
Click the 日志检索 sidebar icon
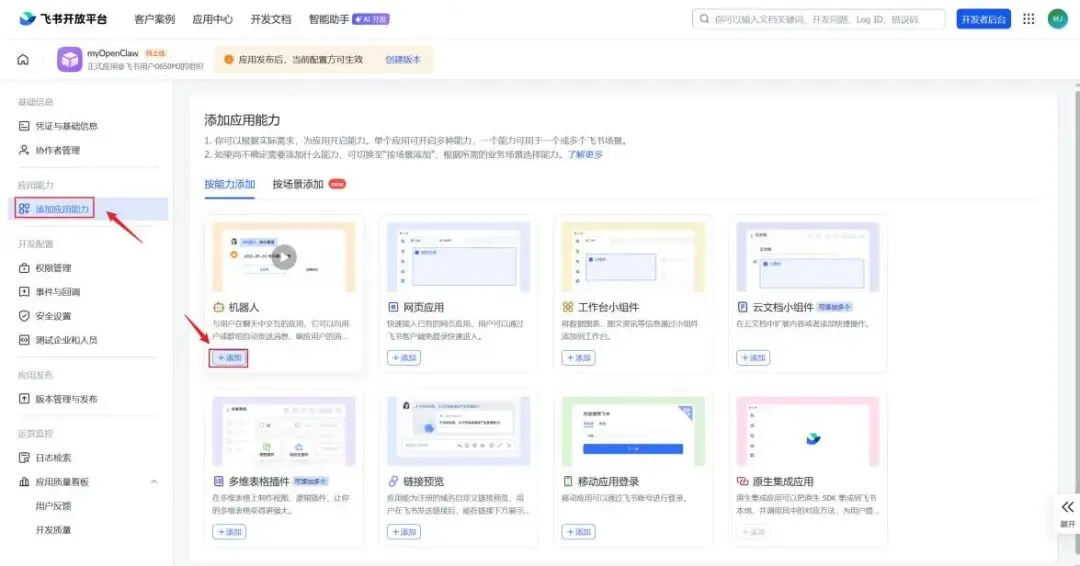point(24,458)
